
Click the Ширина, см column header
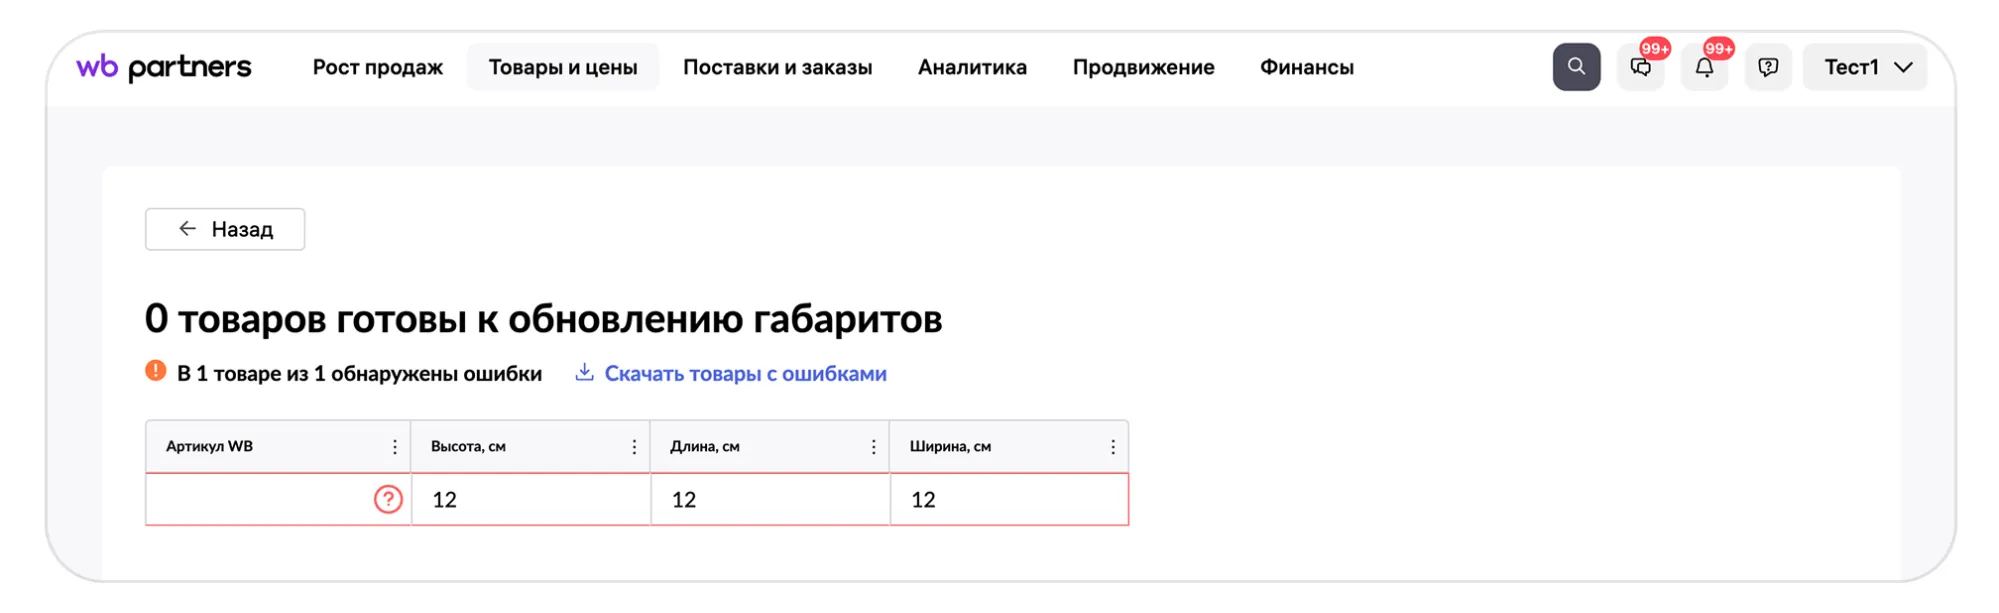click(1009, 446)
